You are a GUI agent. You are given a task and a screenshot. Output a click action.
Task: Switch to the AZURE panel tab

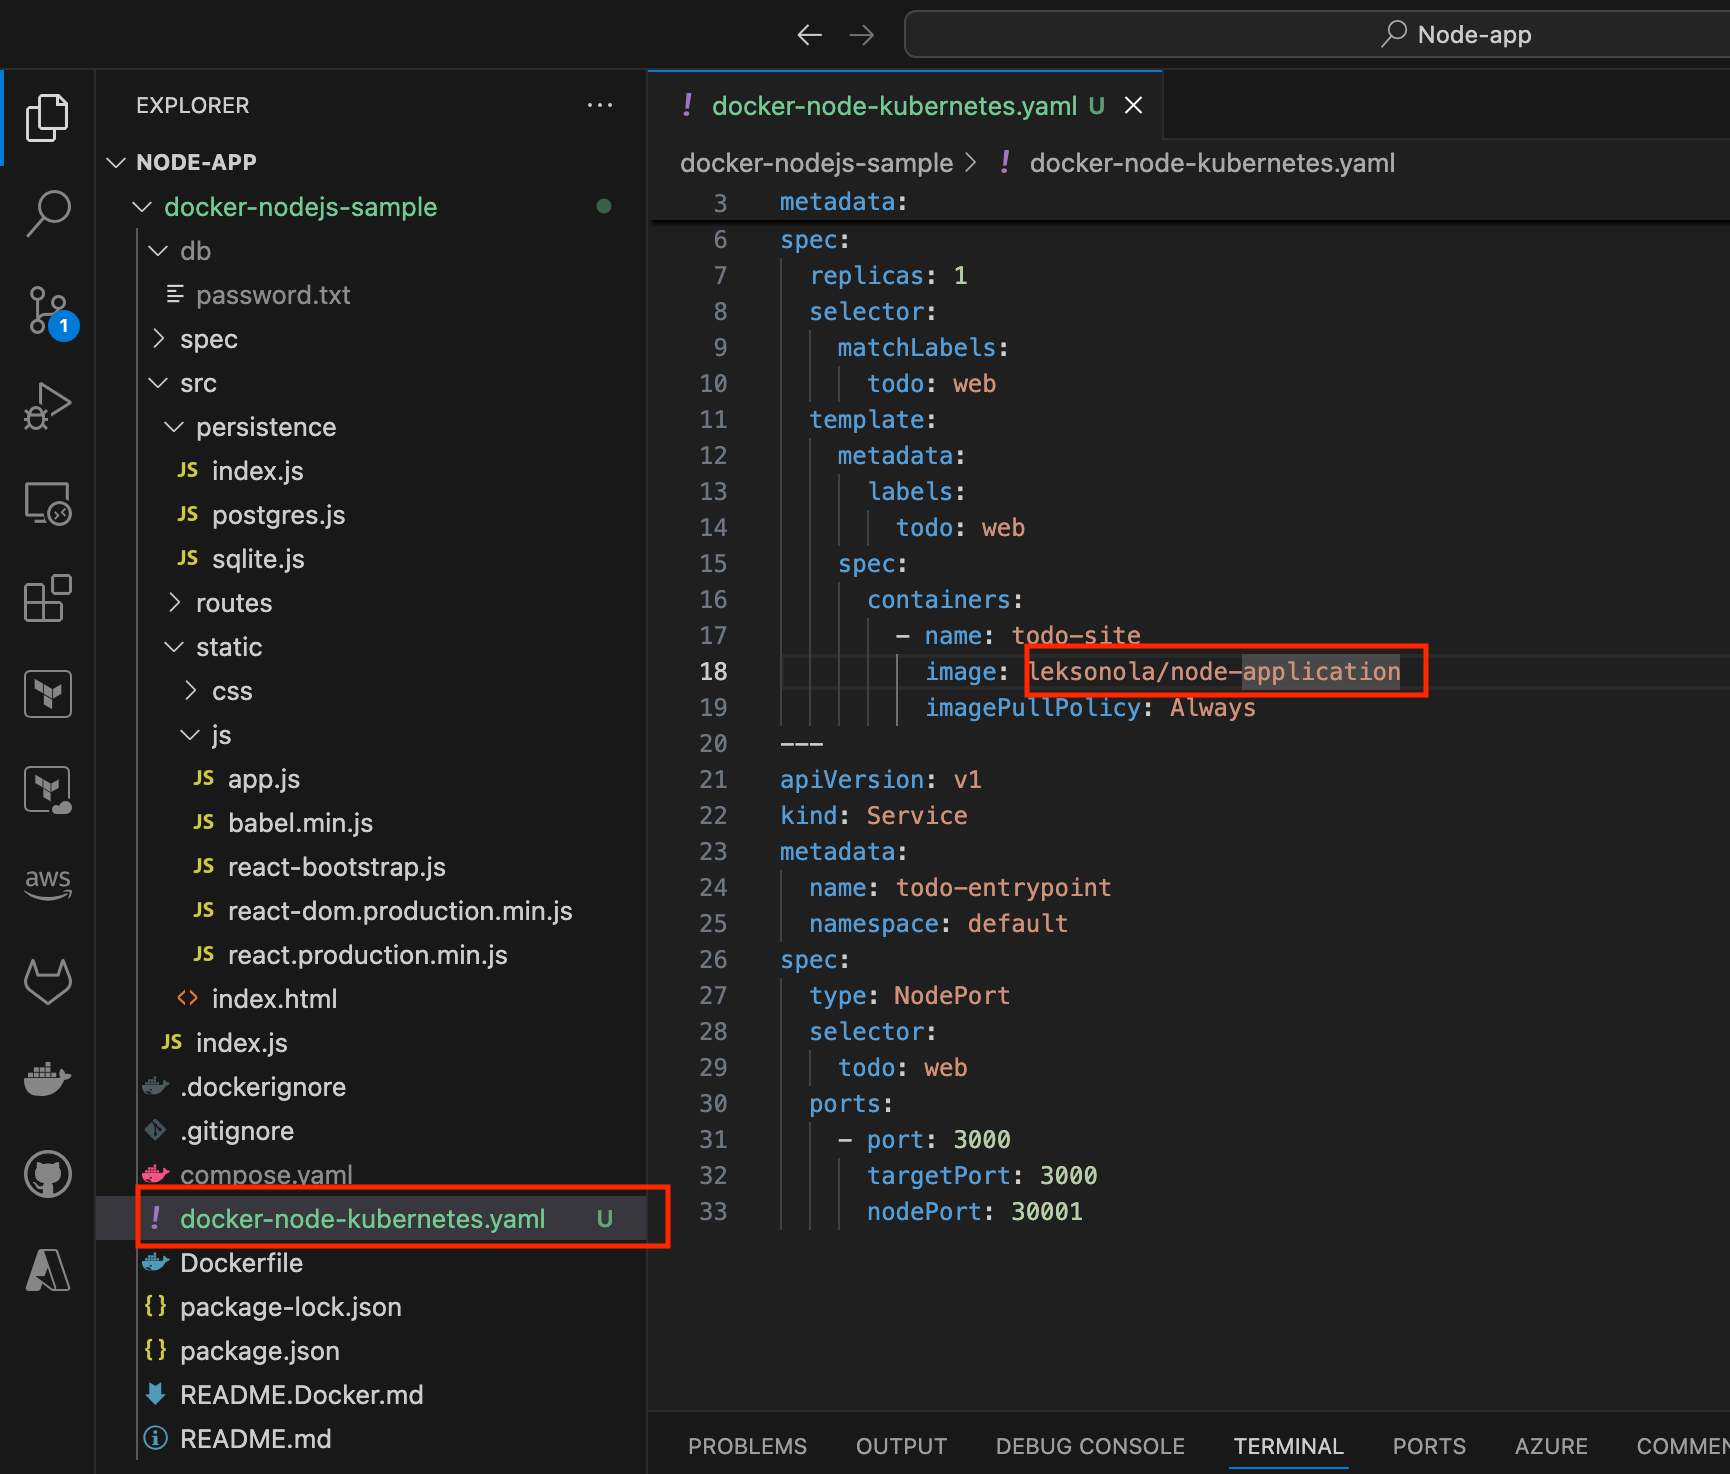1551,1446
